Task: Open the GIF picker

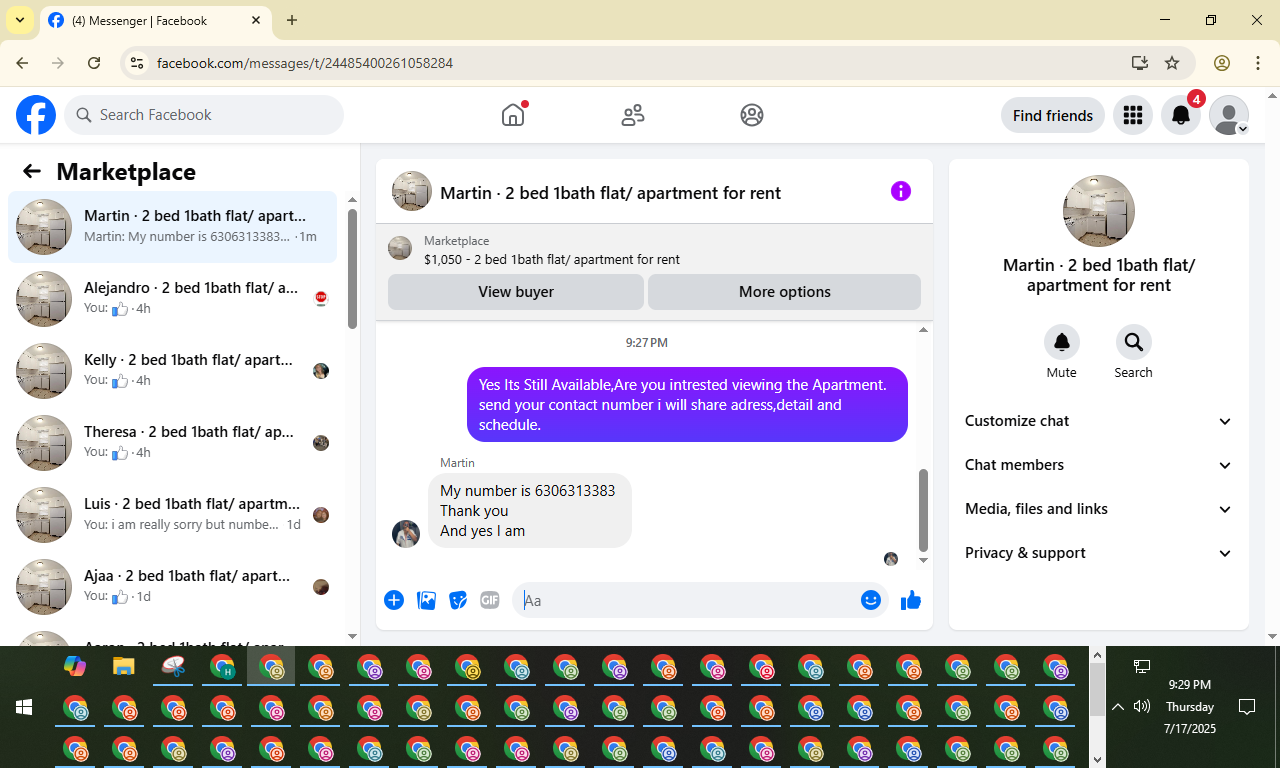Action: click(x=489, y=600)
